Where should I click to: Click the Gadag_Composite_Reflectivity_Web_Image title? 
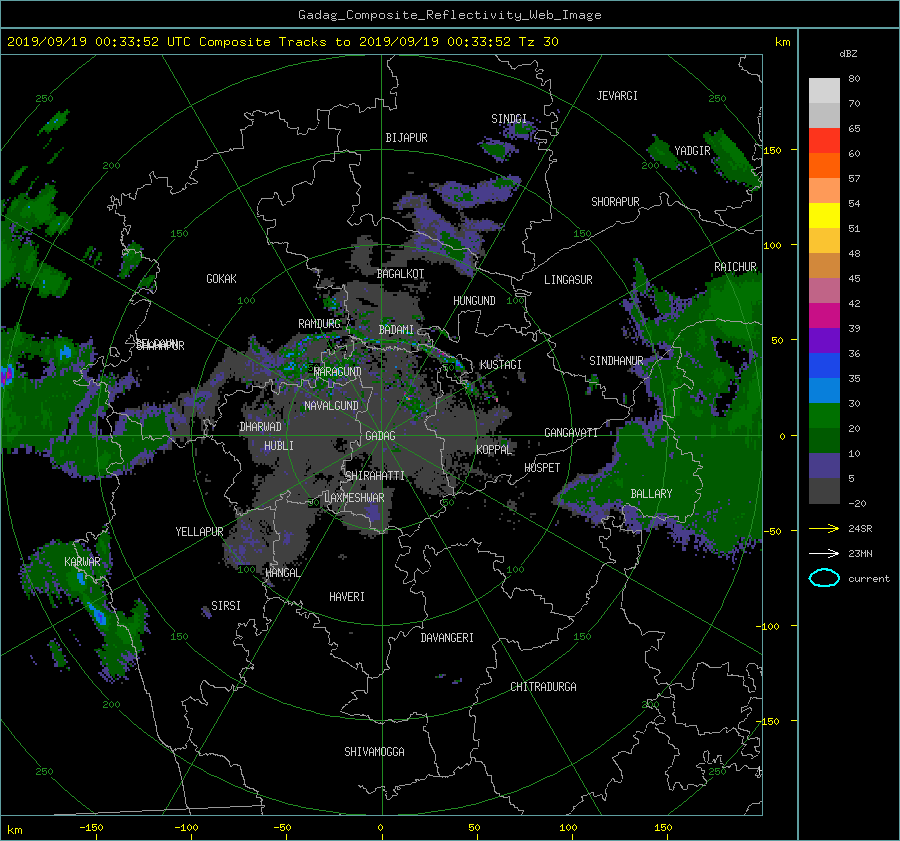click(x=449, y=15)
